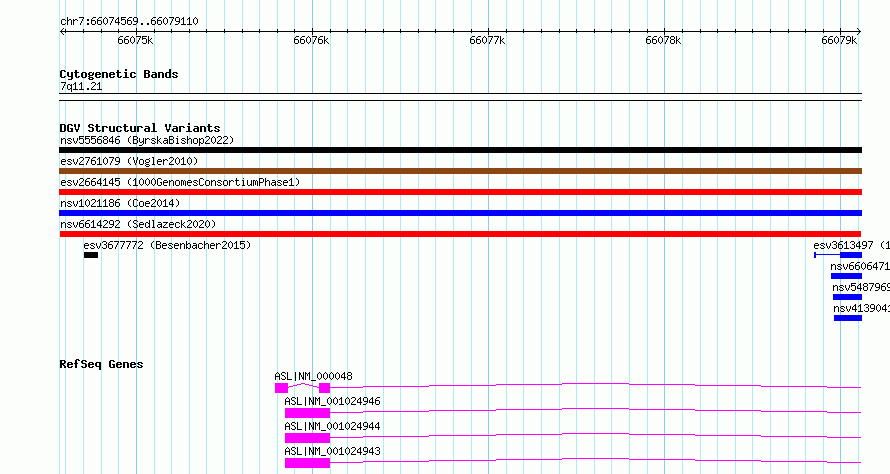
Task: Open the esv2664145 (1000GenomesConsortiumPhase1) label
Action: [x=180, y=182]
